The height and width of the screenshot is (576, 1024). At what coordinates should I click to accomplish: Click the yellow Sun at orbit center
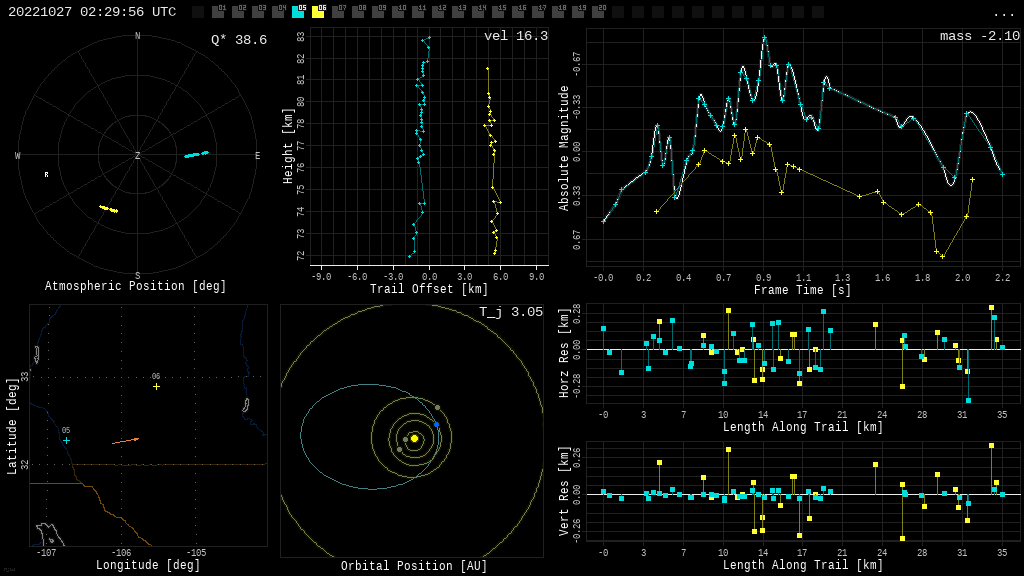point(414,438)
